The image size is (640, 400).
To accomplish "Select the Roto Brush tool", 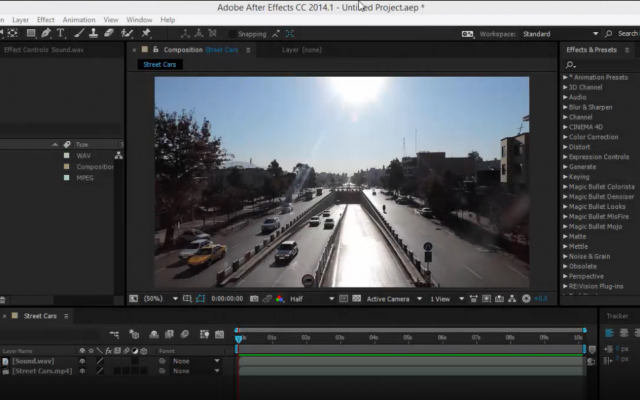I will pyautogui.click(x=127, y=33).
